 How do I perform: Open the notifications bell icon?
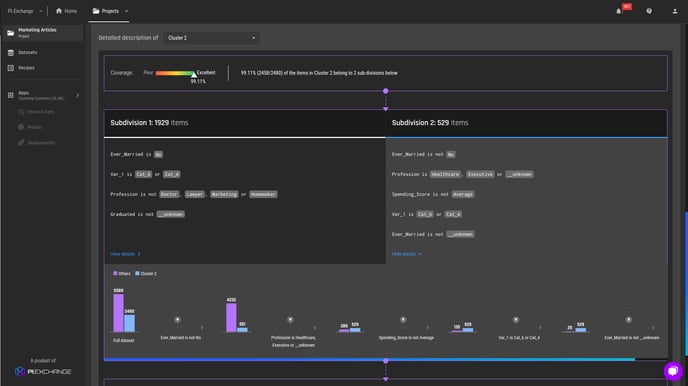(x=619, y=11)
